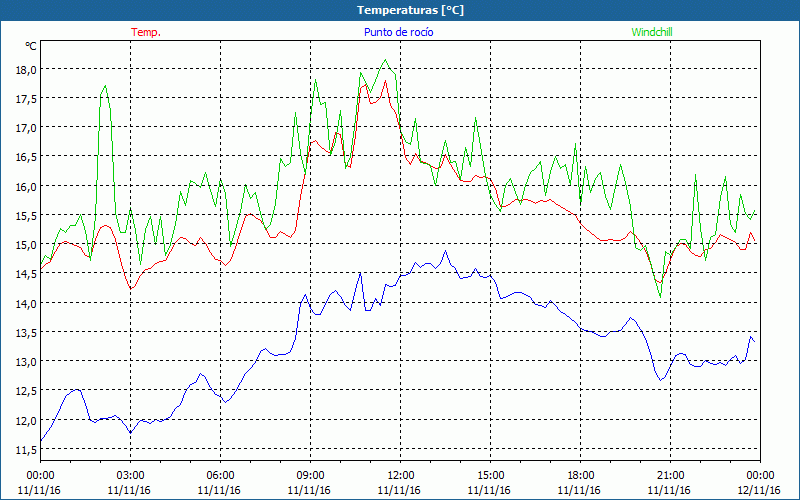
Task: Click the '15:00' time axis label
Action: pyautogui.click(x=490, y=476)
